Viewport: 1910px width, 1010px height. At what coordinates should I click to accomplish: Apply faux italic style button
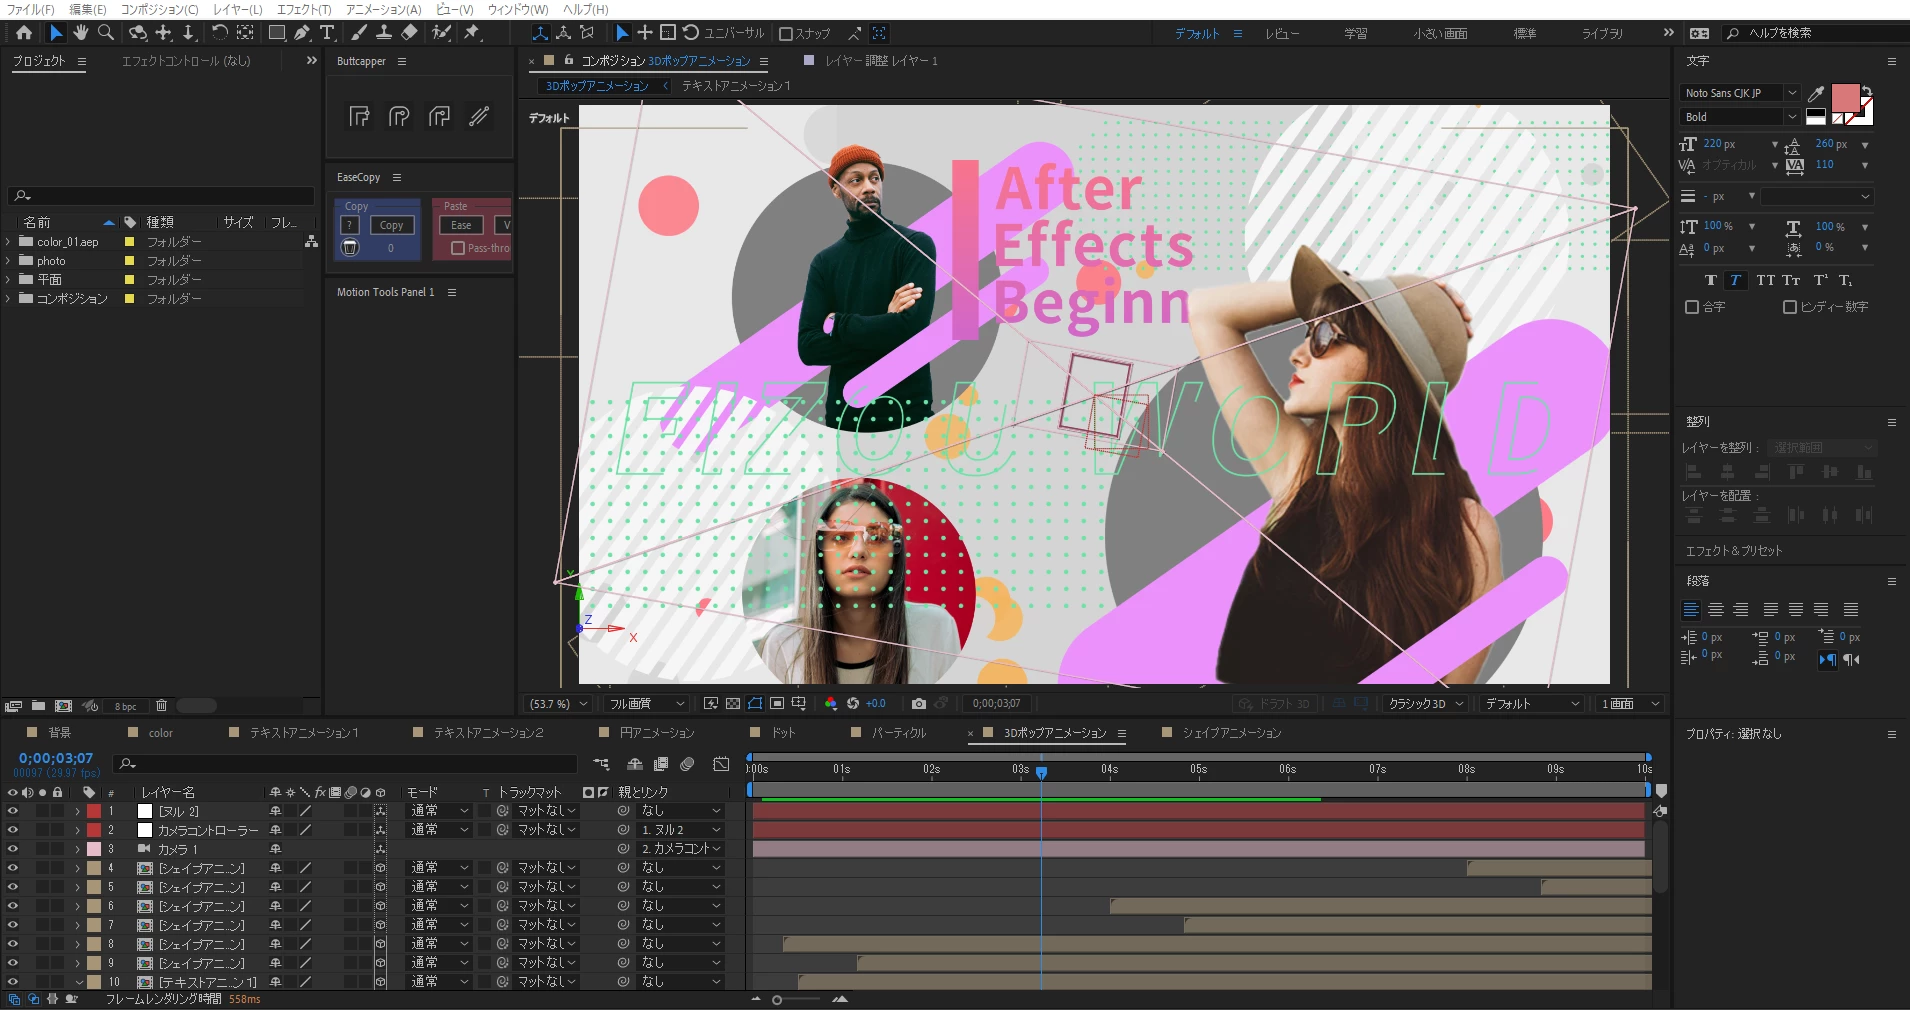click(x=1735, y=280)
